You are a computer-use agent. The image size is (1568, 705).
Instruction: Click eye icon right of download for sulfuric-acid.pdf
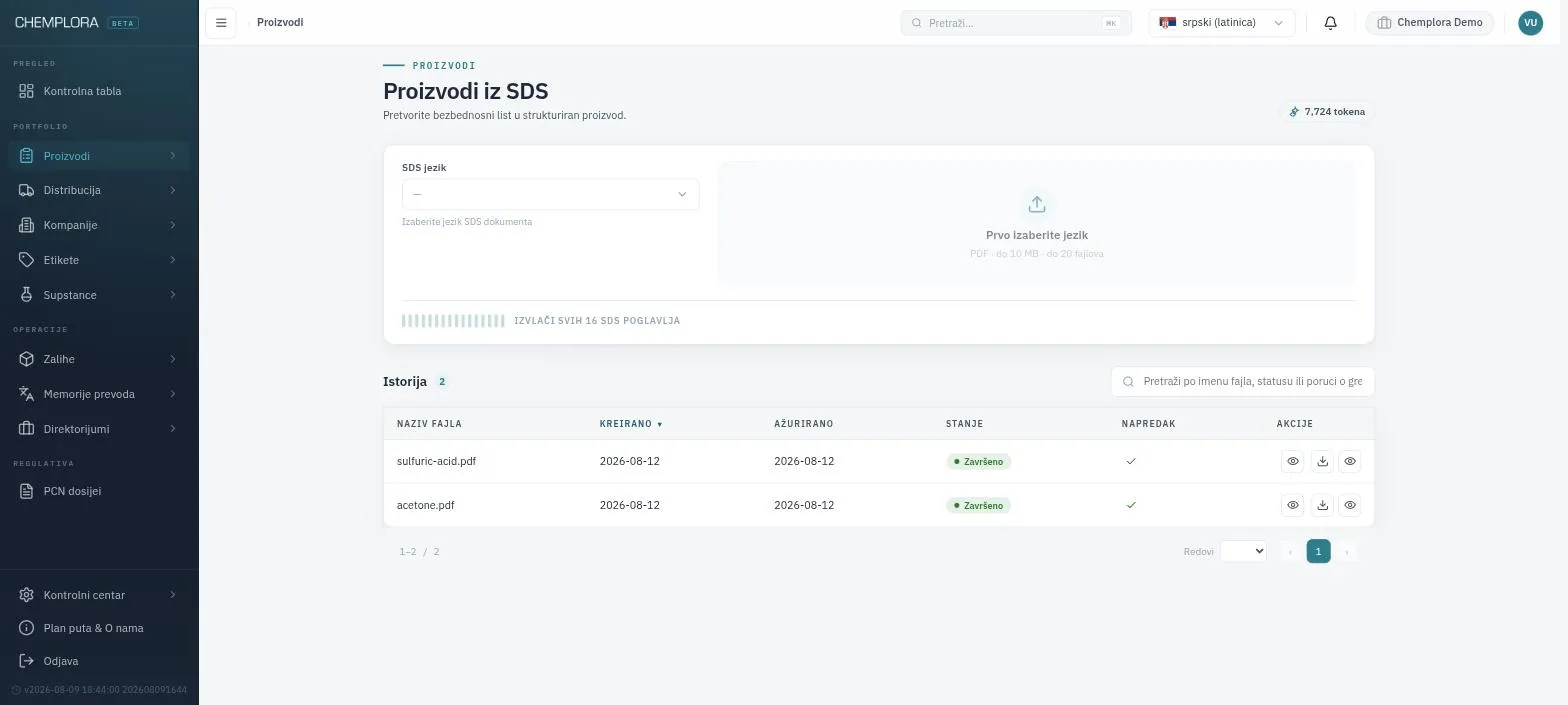click(x=1350, y=462)
